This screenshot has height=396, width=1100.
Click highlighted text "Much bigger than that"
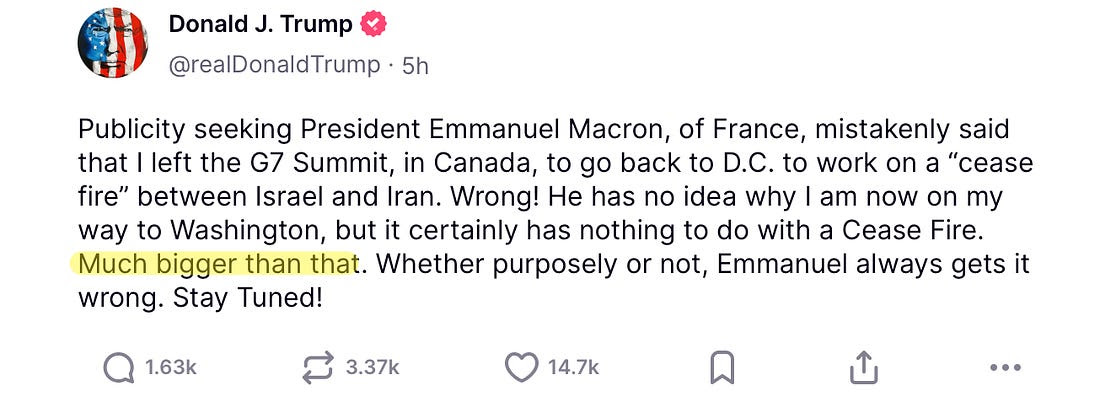click(219, 265)
